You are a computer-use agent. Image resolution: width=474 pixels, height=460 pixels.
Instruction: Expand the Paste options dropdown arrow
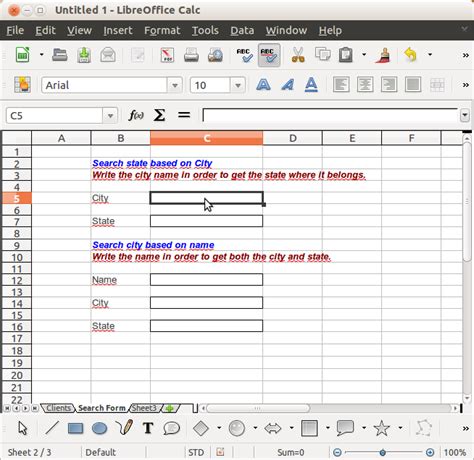pyautogui.click(x=364, y=54)
